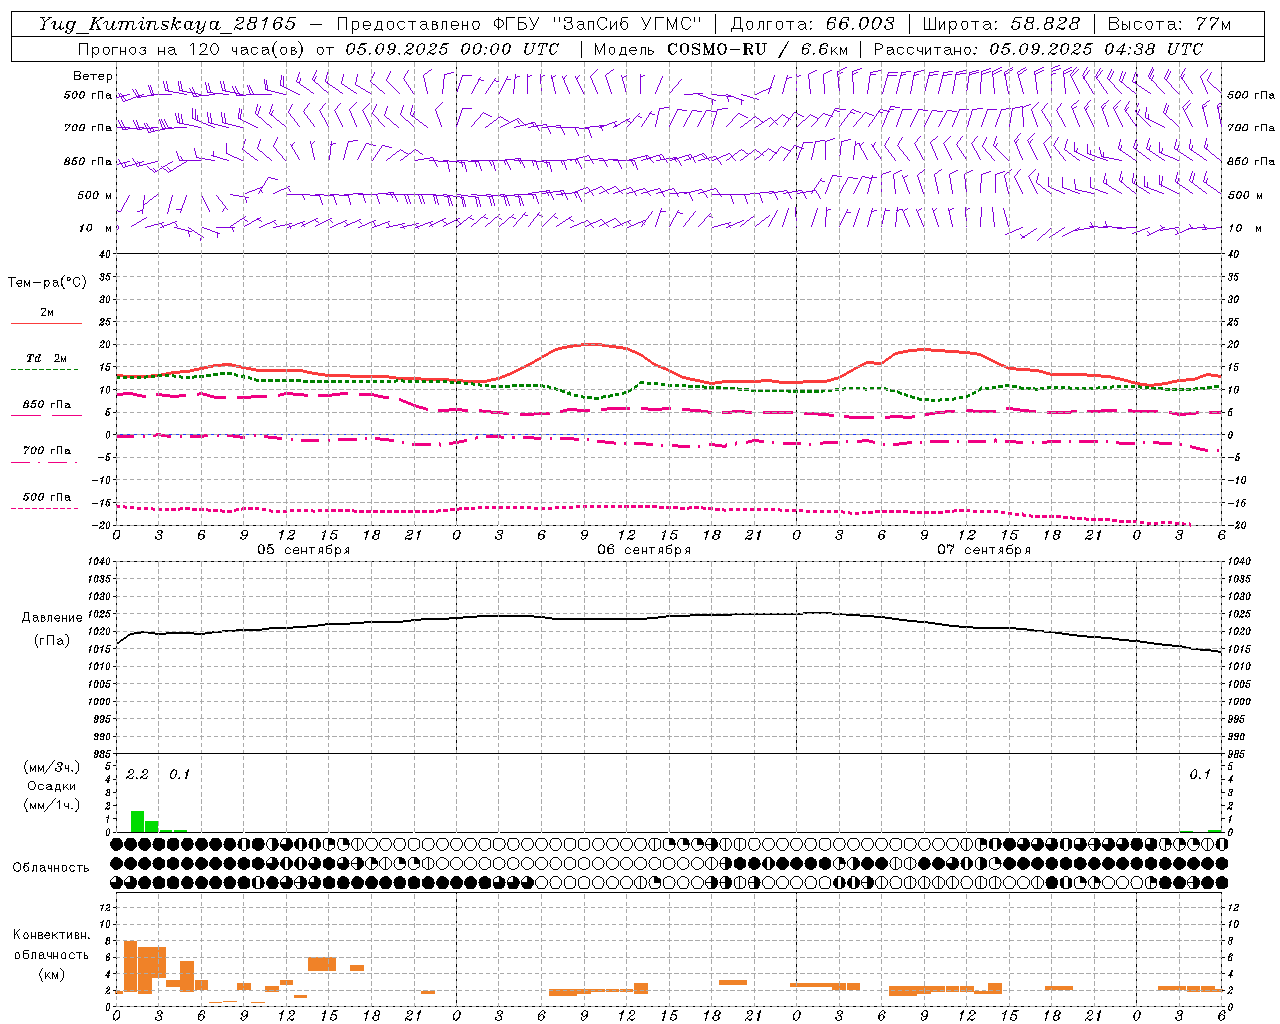This screenshot has height=1024, width=1280.
Task: Click the 10 м wind label on the left axis
Action: coord(95,229)
